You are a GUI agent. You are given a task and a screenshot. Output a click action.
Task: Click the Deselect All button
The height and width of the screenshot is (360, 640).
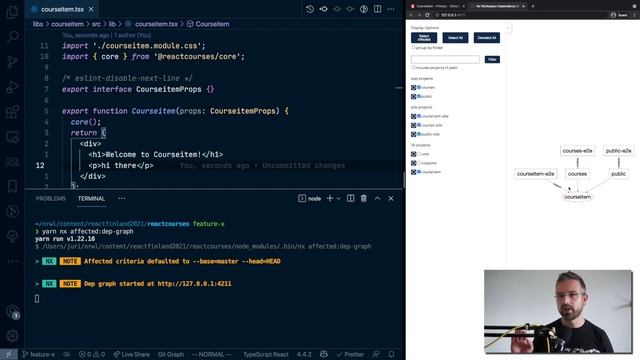point(487,38)
